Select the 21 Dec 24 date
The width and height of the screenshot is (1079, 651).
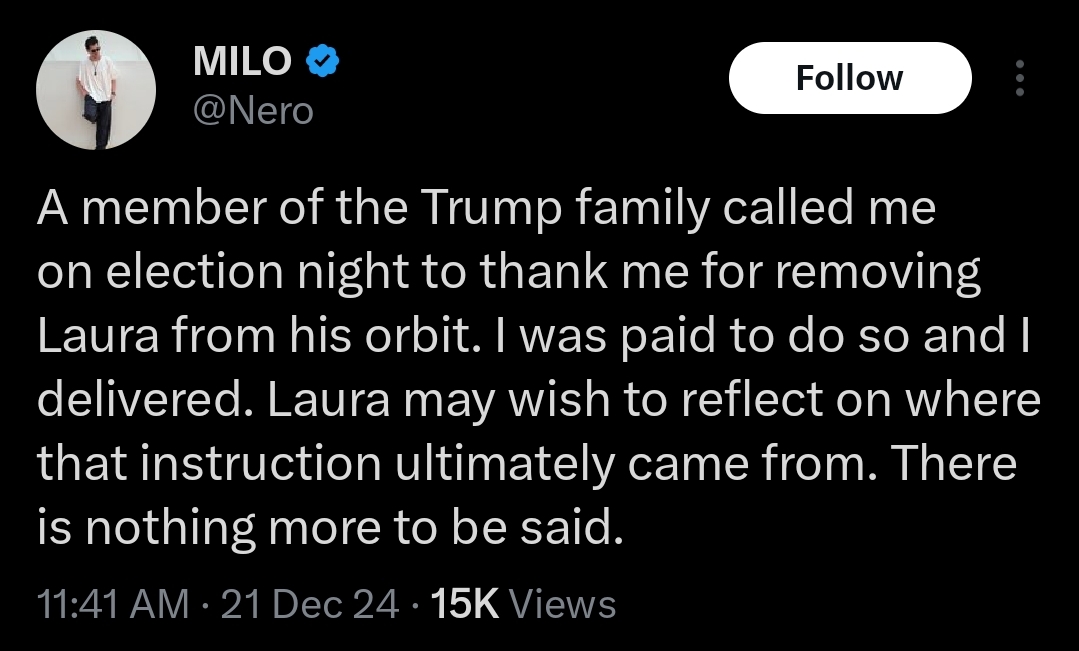(x=310, y=604)
